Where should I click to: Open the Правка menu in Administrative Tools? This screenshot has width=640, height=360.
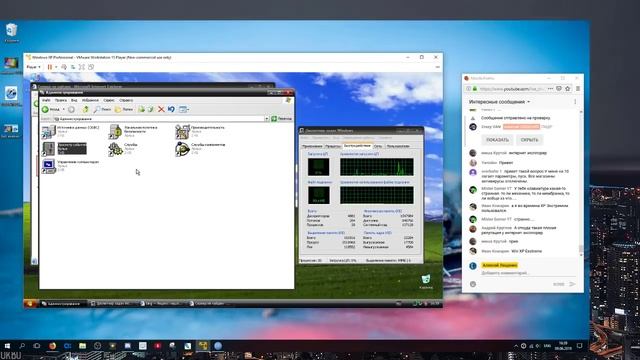point(60,100)
